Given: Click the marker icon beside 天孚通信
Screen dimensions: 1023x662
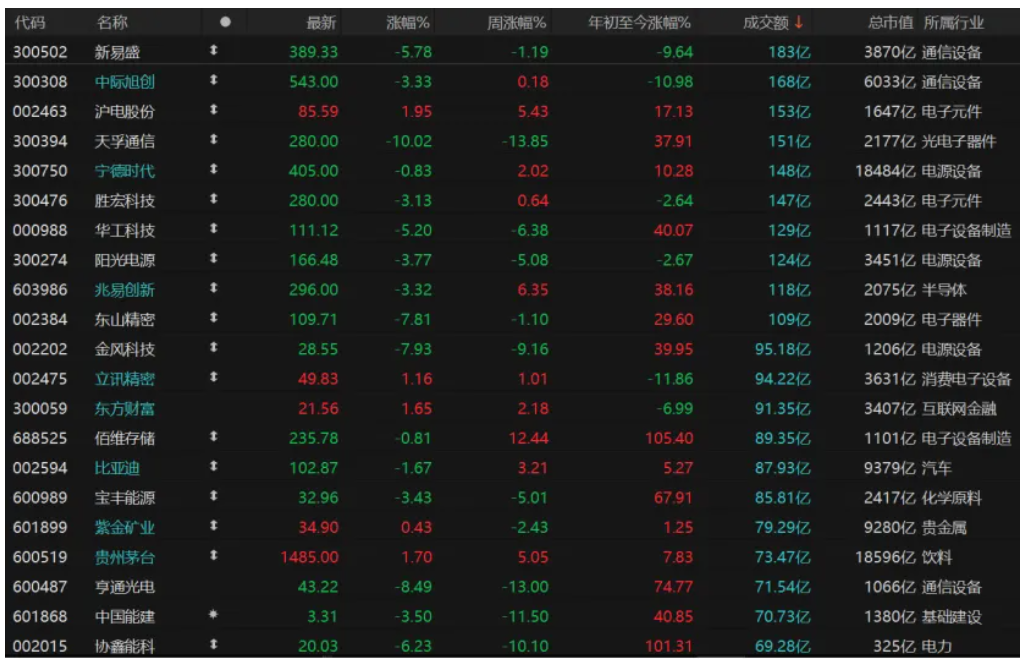Looking at the screenshot, I should 212,141.
